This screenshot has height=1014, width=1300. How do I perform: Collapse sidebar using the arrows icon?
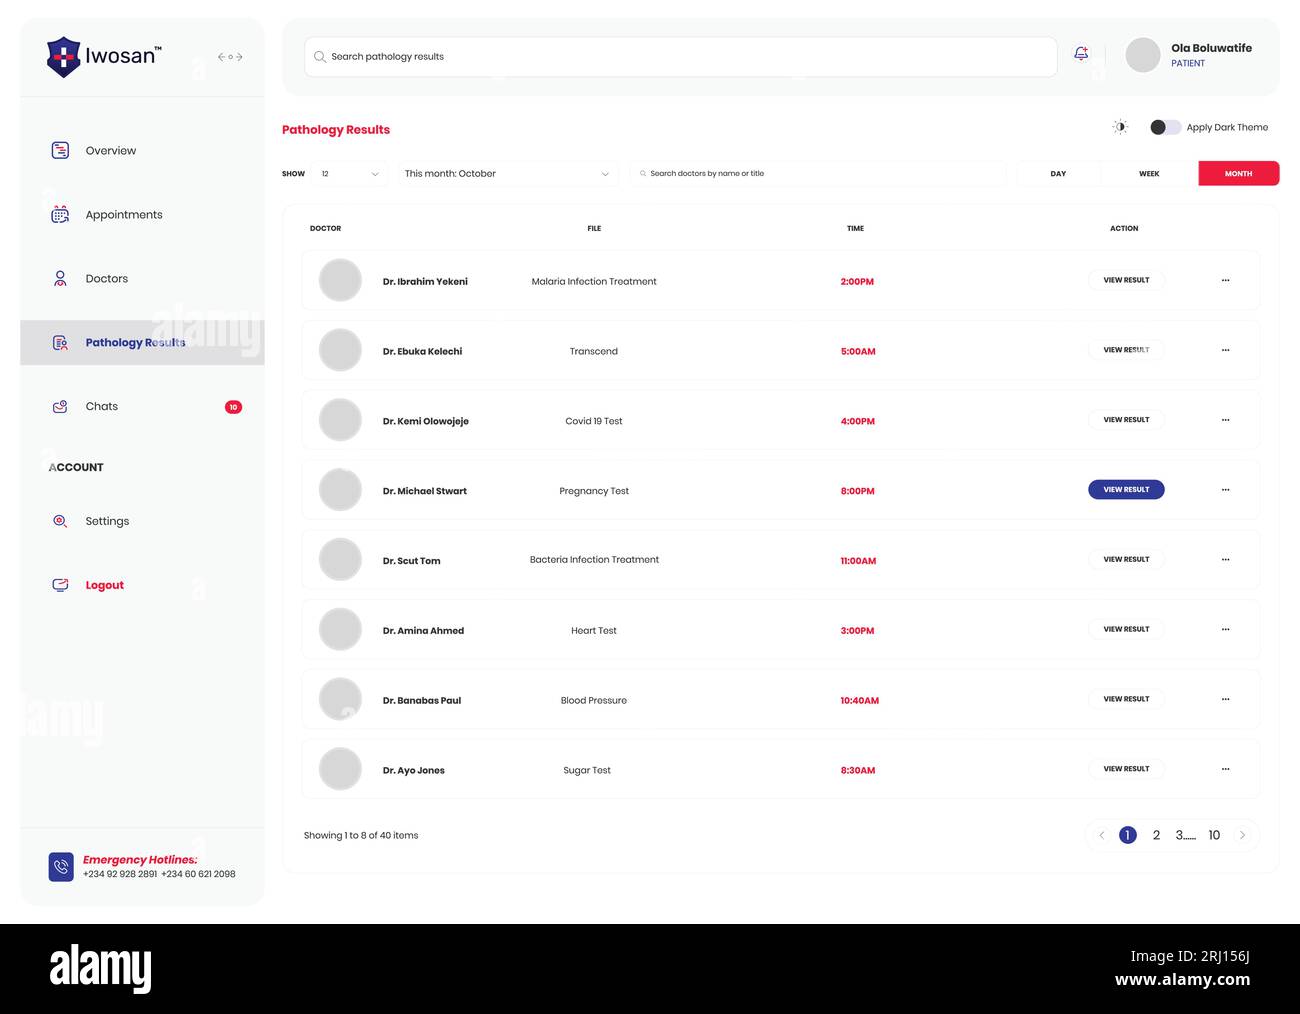230,57
